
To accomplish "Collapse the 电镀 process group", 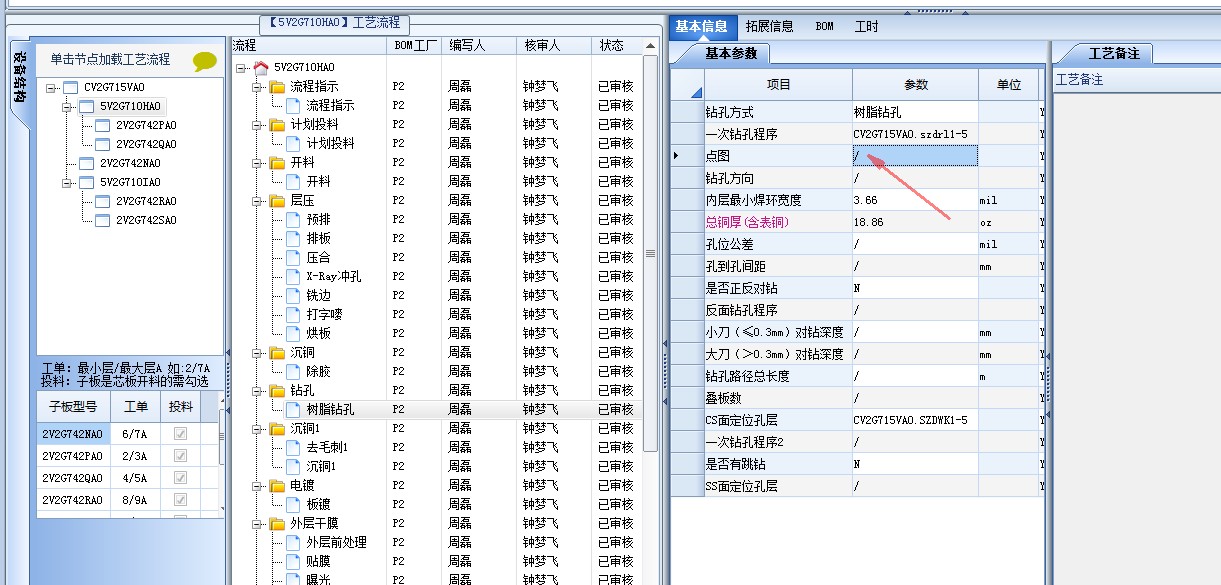I will pyautogui.click(x=257, y=485).
